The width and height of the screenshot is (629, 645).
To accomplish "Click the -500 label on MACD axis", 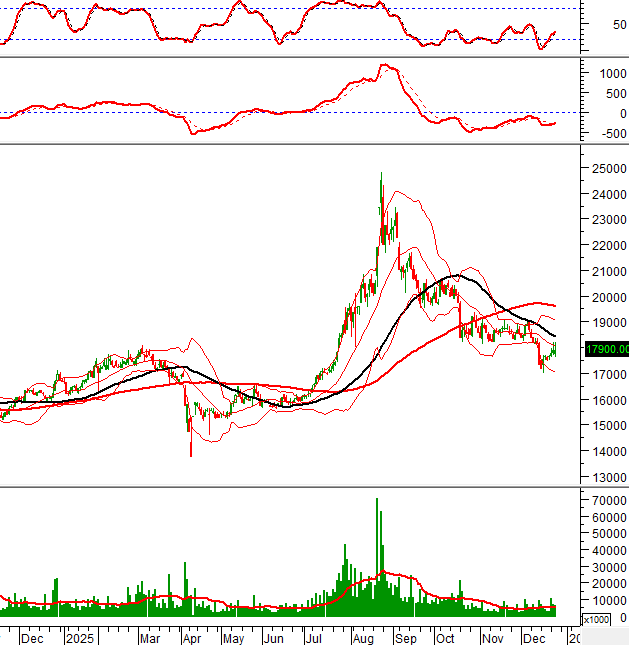I will pyautogui.click(x=606, y=132).
